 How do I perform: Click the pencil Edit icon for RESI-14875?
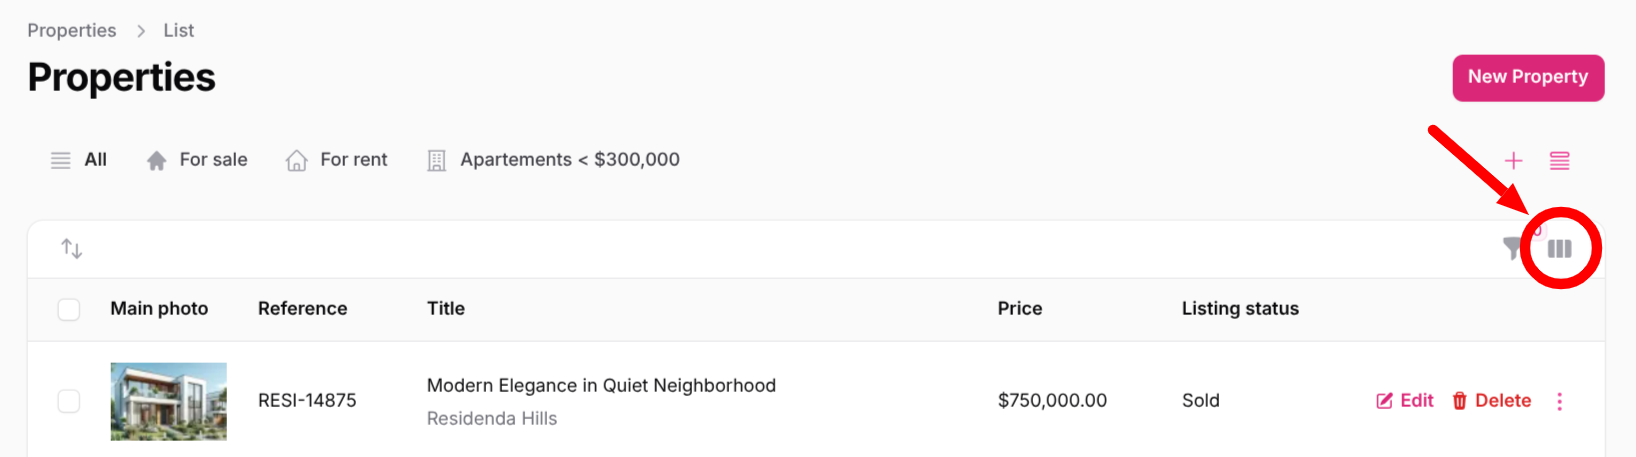pyautogui.click(x=1385, y=401)
